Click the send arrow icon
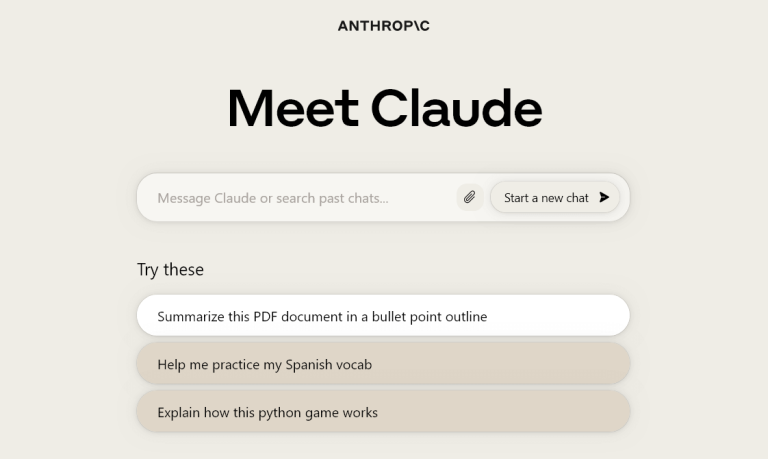768x459 pixels. pyautogui.click(x=604, y=197)
